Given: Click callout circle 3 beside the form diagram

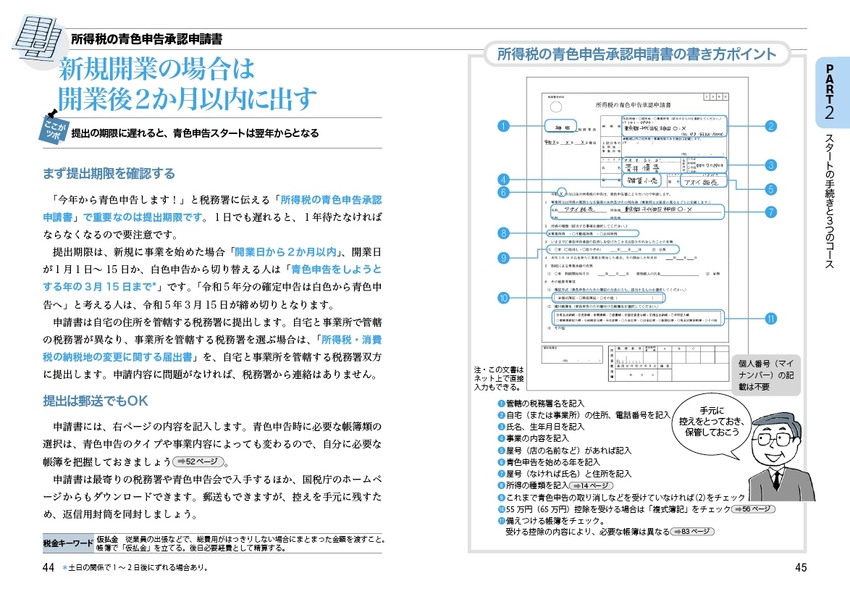Looking at the screenshot, I should click(x=770, y=165).
